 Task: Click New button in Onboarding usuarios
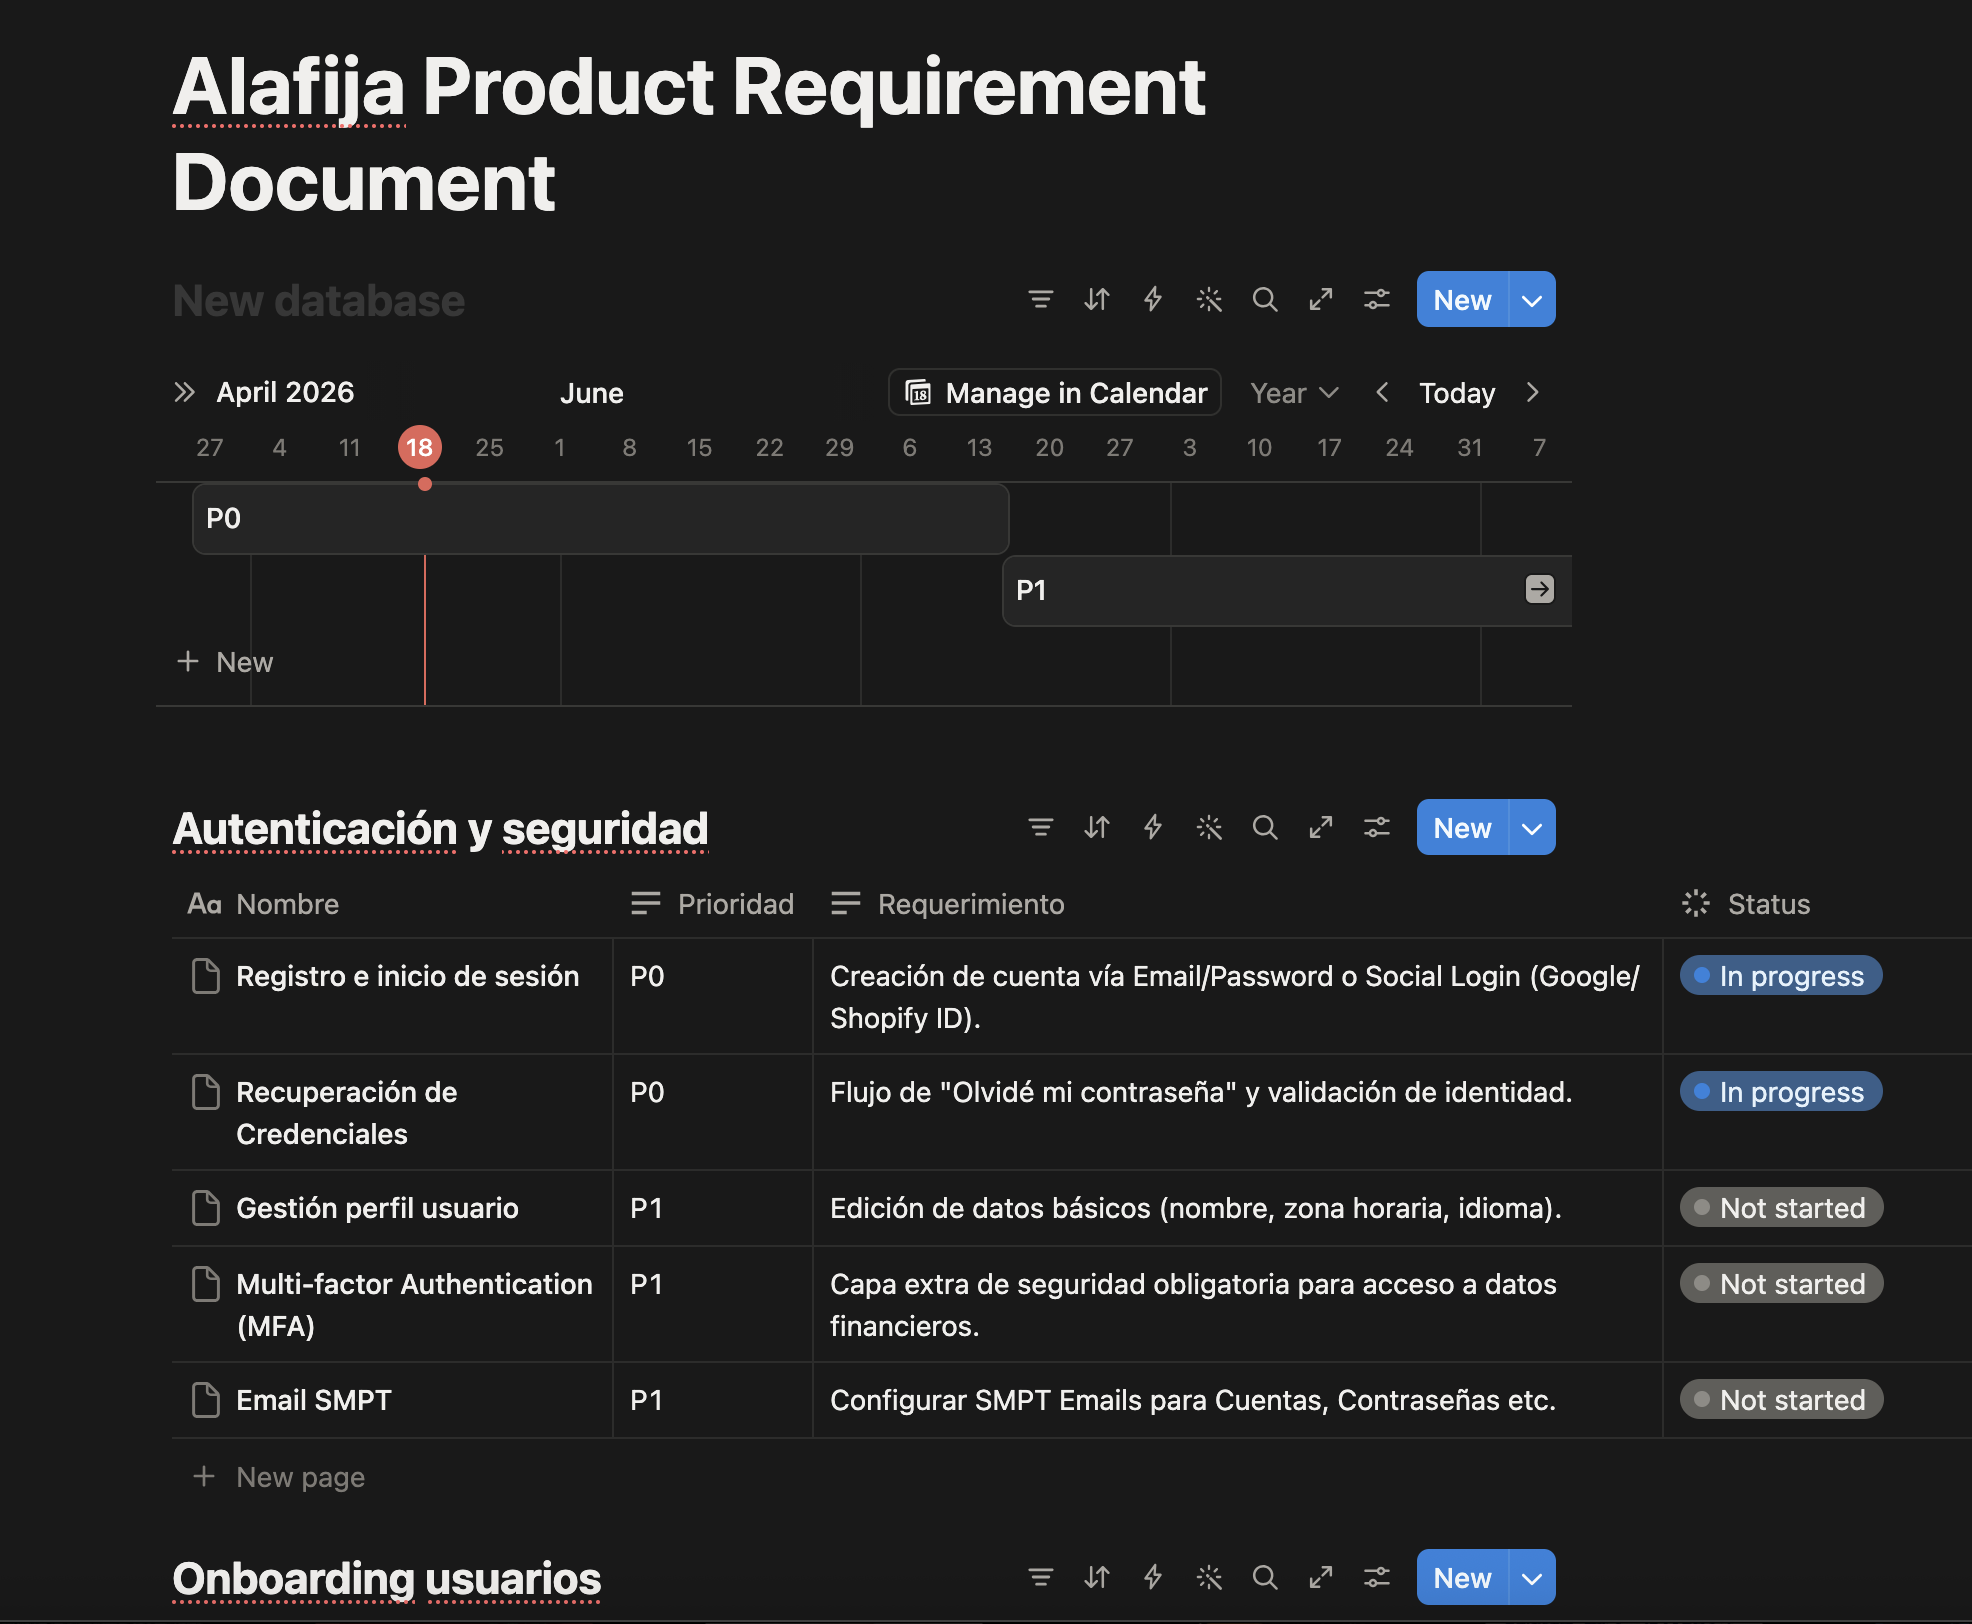coord(1462,1577)
